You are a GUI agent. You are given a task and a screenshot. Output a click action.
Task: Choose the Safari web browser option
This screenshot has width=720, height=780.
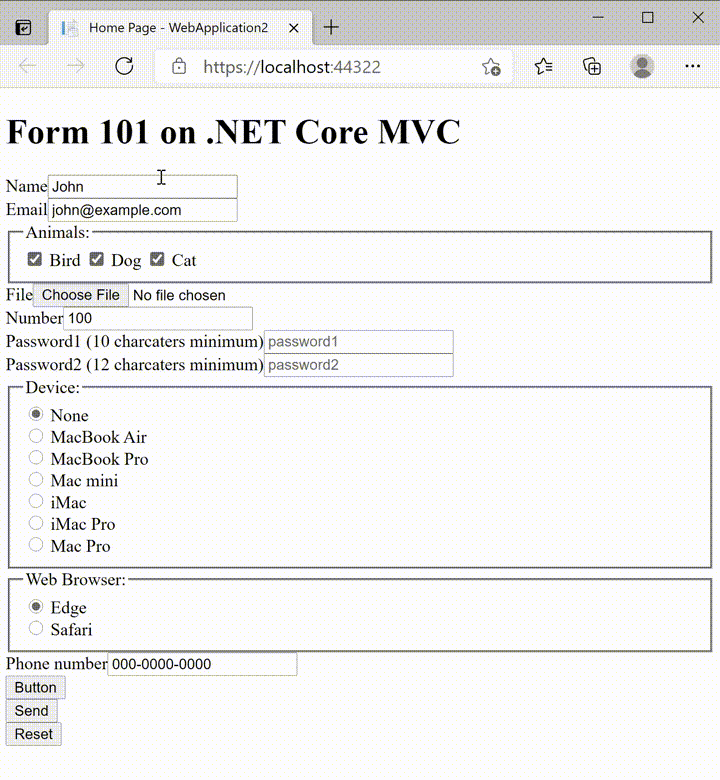coord(36,629)
